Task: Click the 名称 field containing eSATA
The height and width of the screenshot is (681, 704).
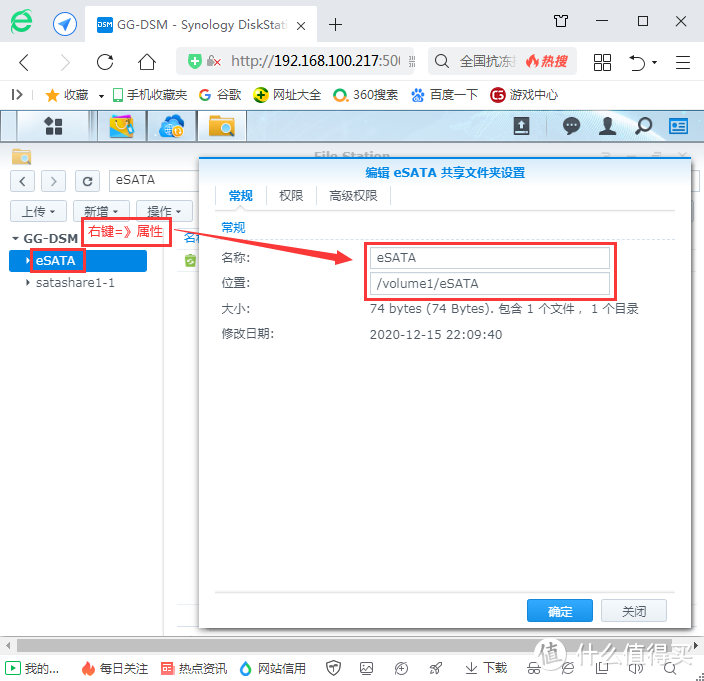Action: [x=489, y=258]
